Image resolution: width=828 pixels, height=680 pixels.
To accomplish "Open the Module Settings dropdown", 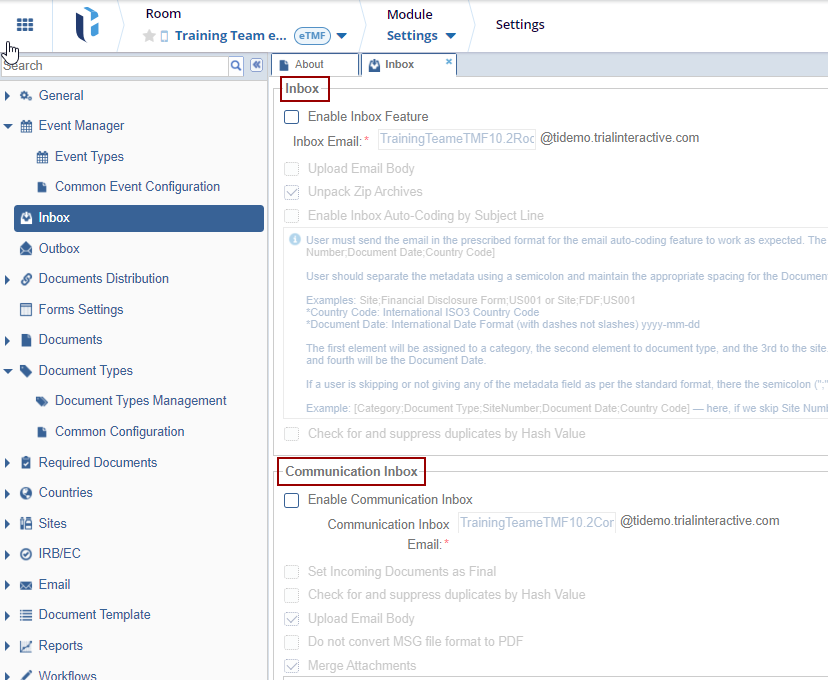I will pos(421,36).
